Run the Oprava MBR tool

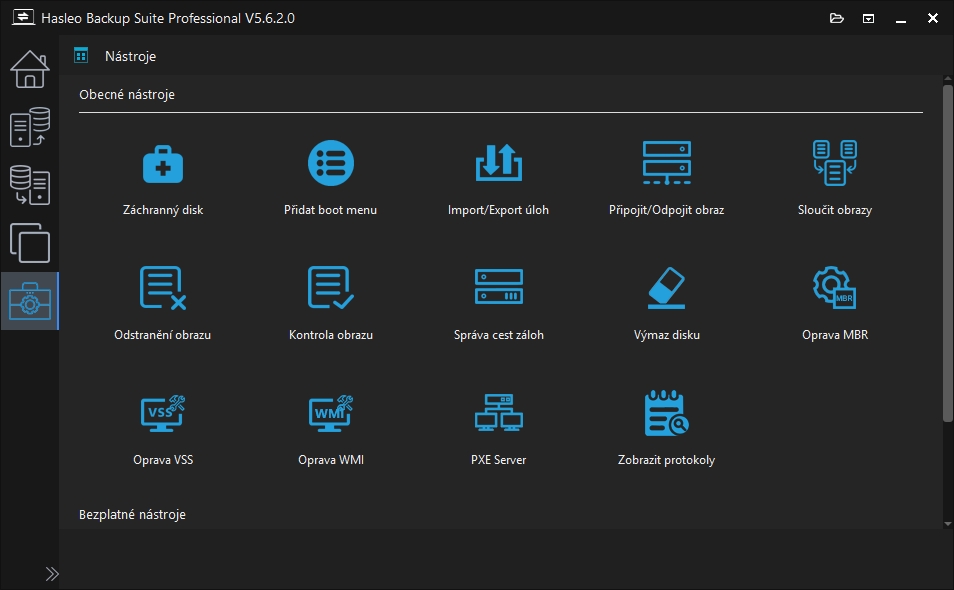tap(835, 289)
